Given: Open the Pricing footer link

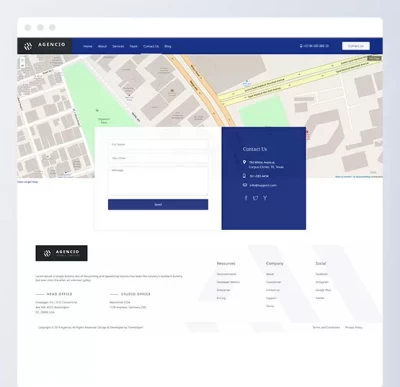Looking at the screenshot, I should (x=221, y=298).
